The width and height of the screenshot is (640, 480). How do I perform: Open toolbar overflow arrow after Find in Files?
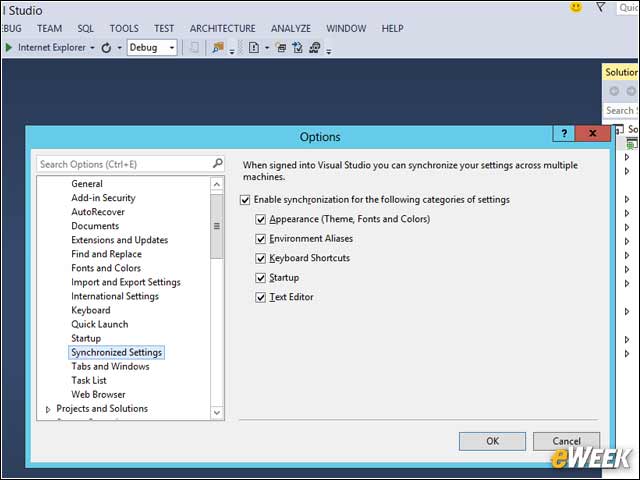click(x=232, y=51)
